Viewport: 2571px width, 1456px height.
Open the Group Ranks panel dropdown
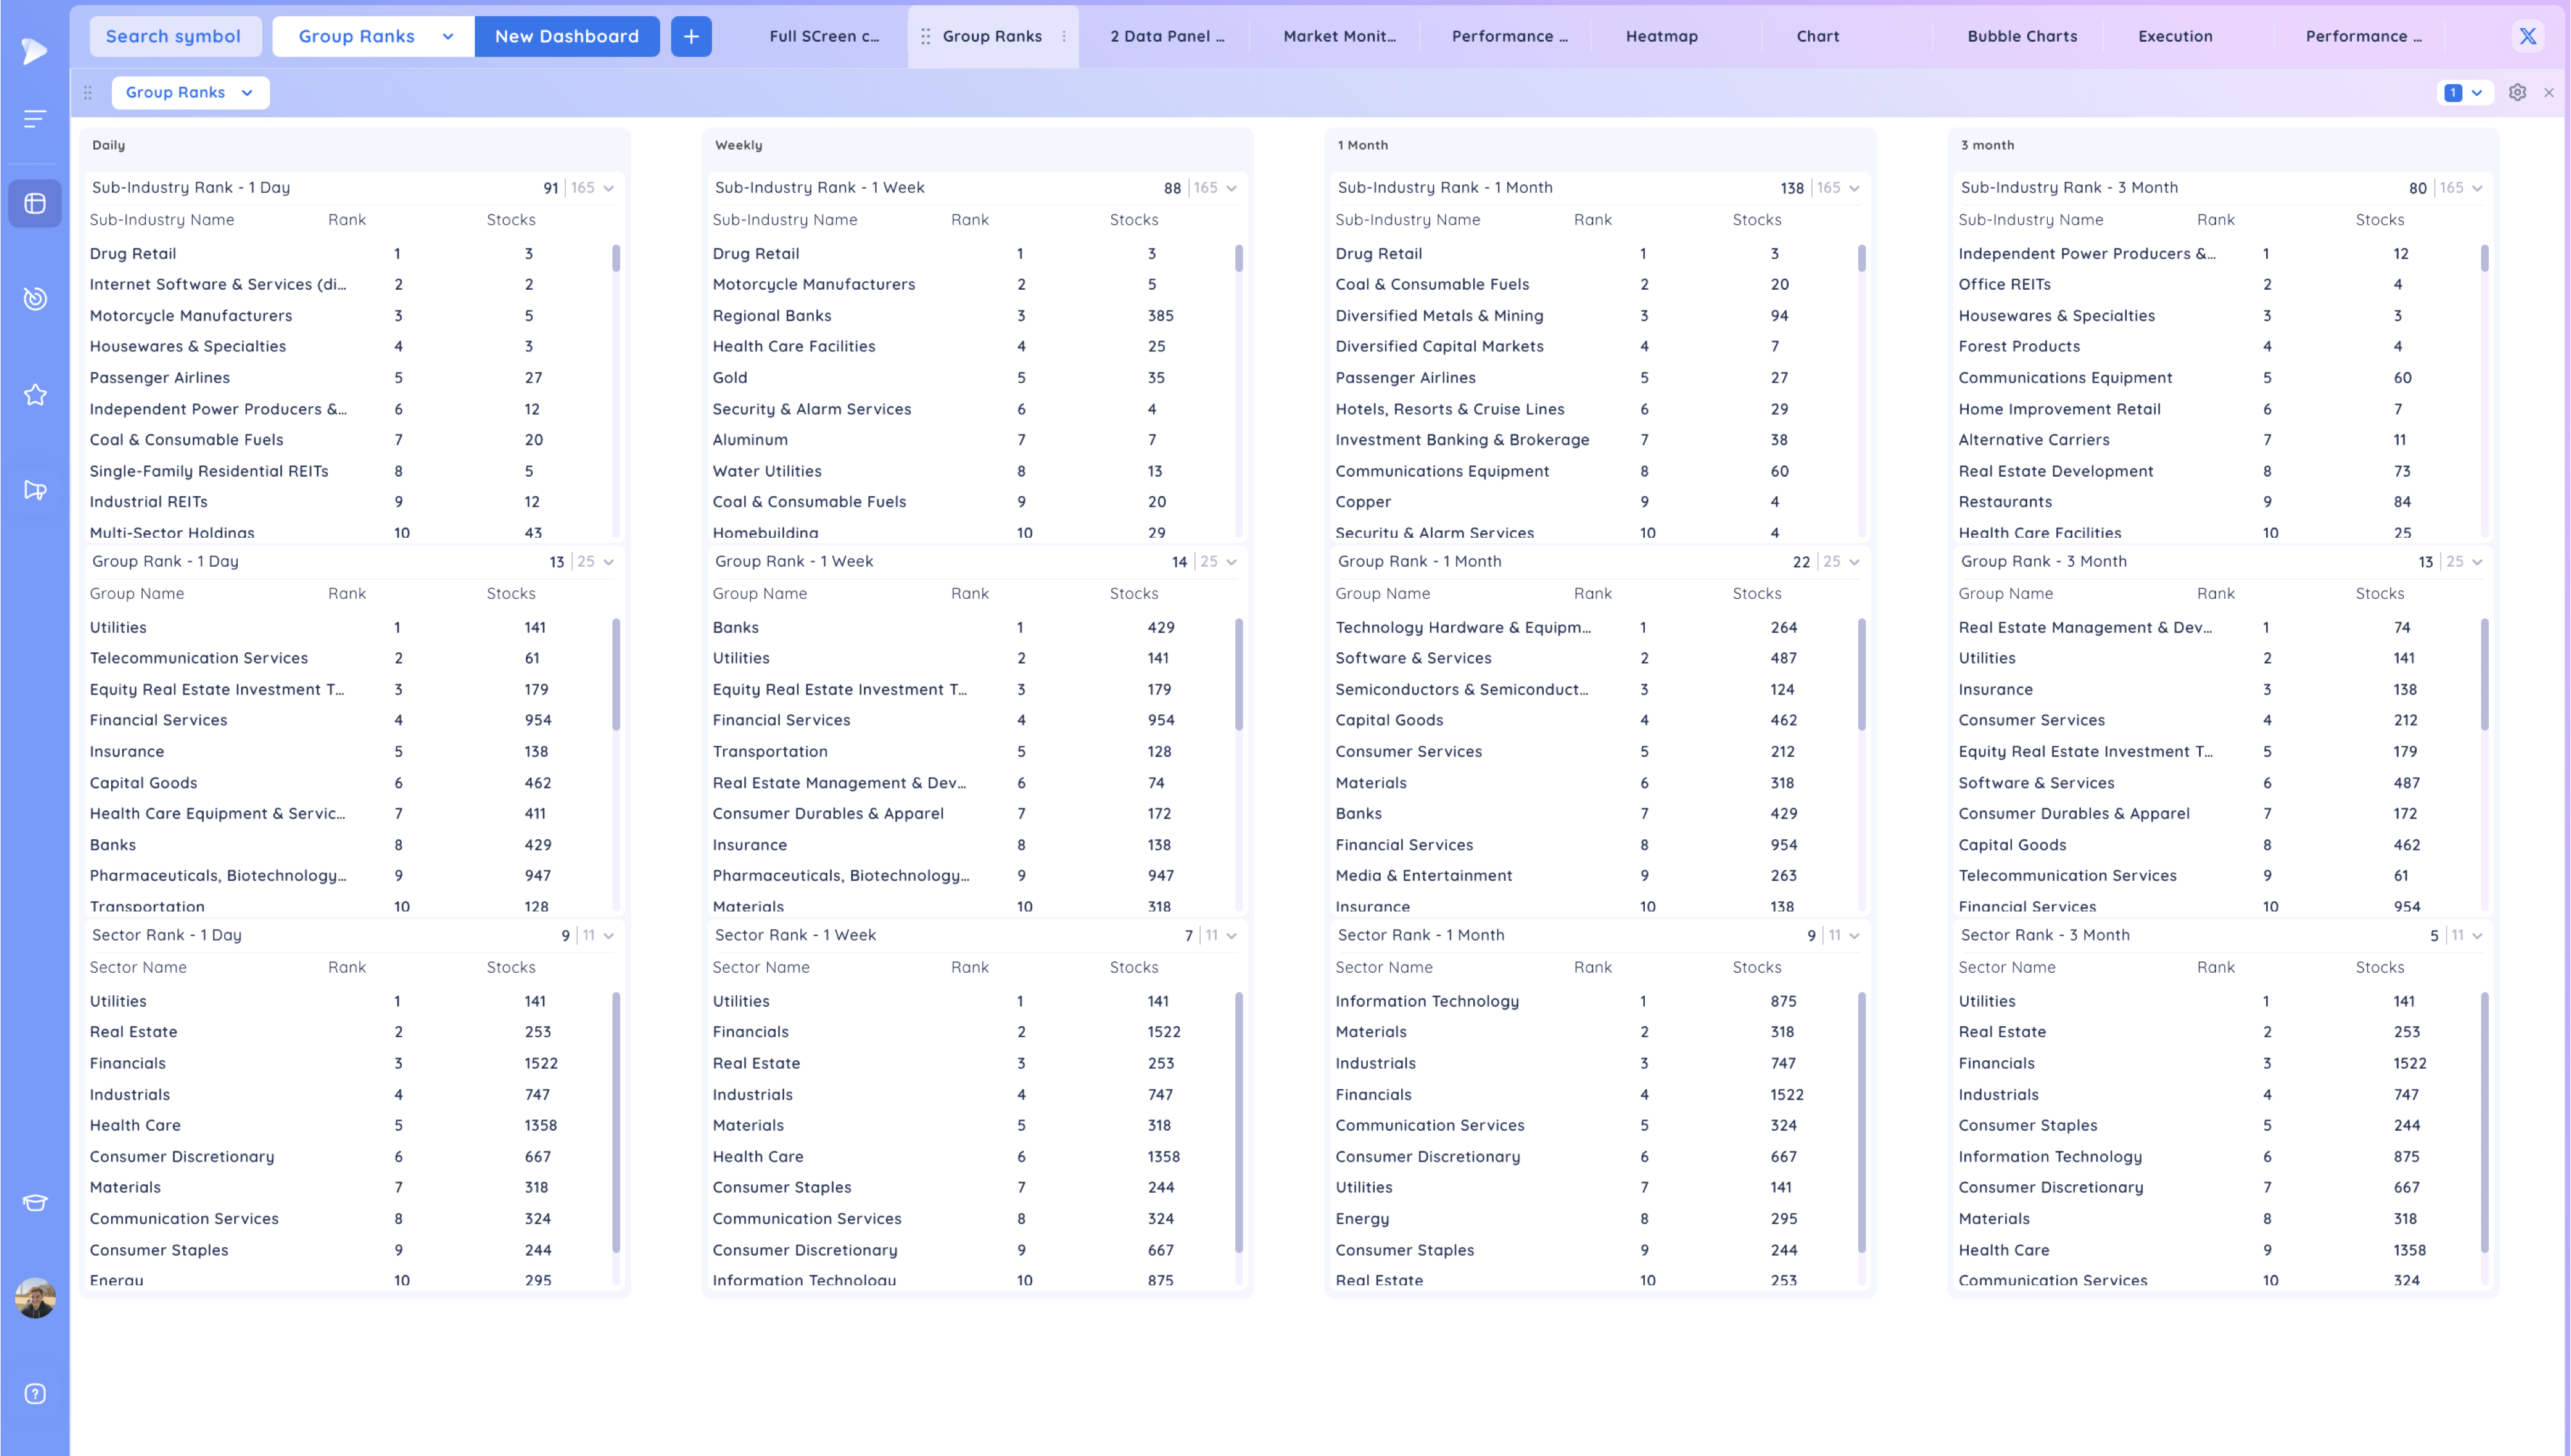tap(190, 93)
